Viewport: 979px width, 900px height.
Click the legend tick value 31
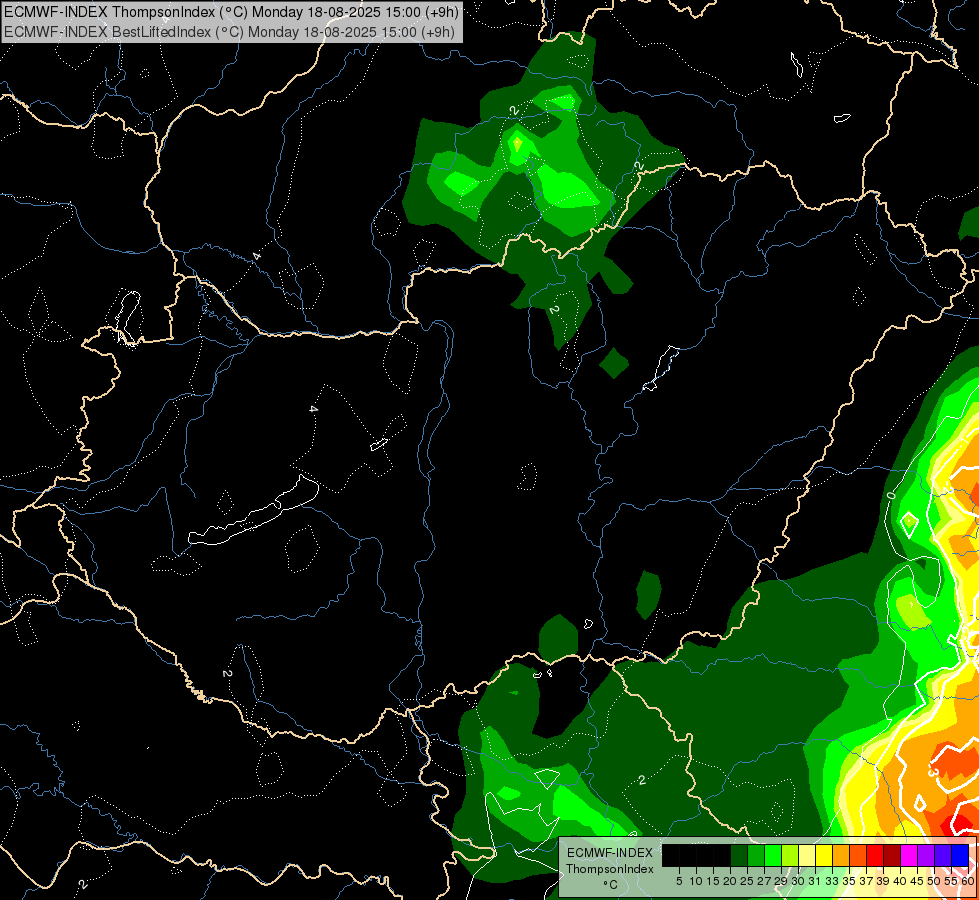pos(815,881)
